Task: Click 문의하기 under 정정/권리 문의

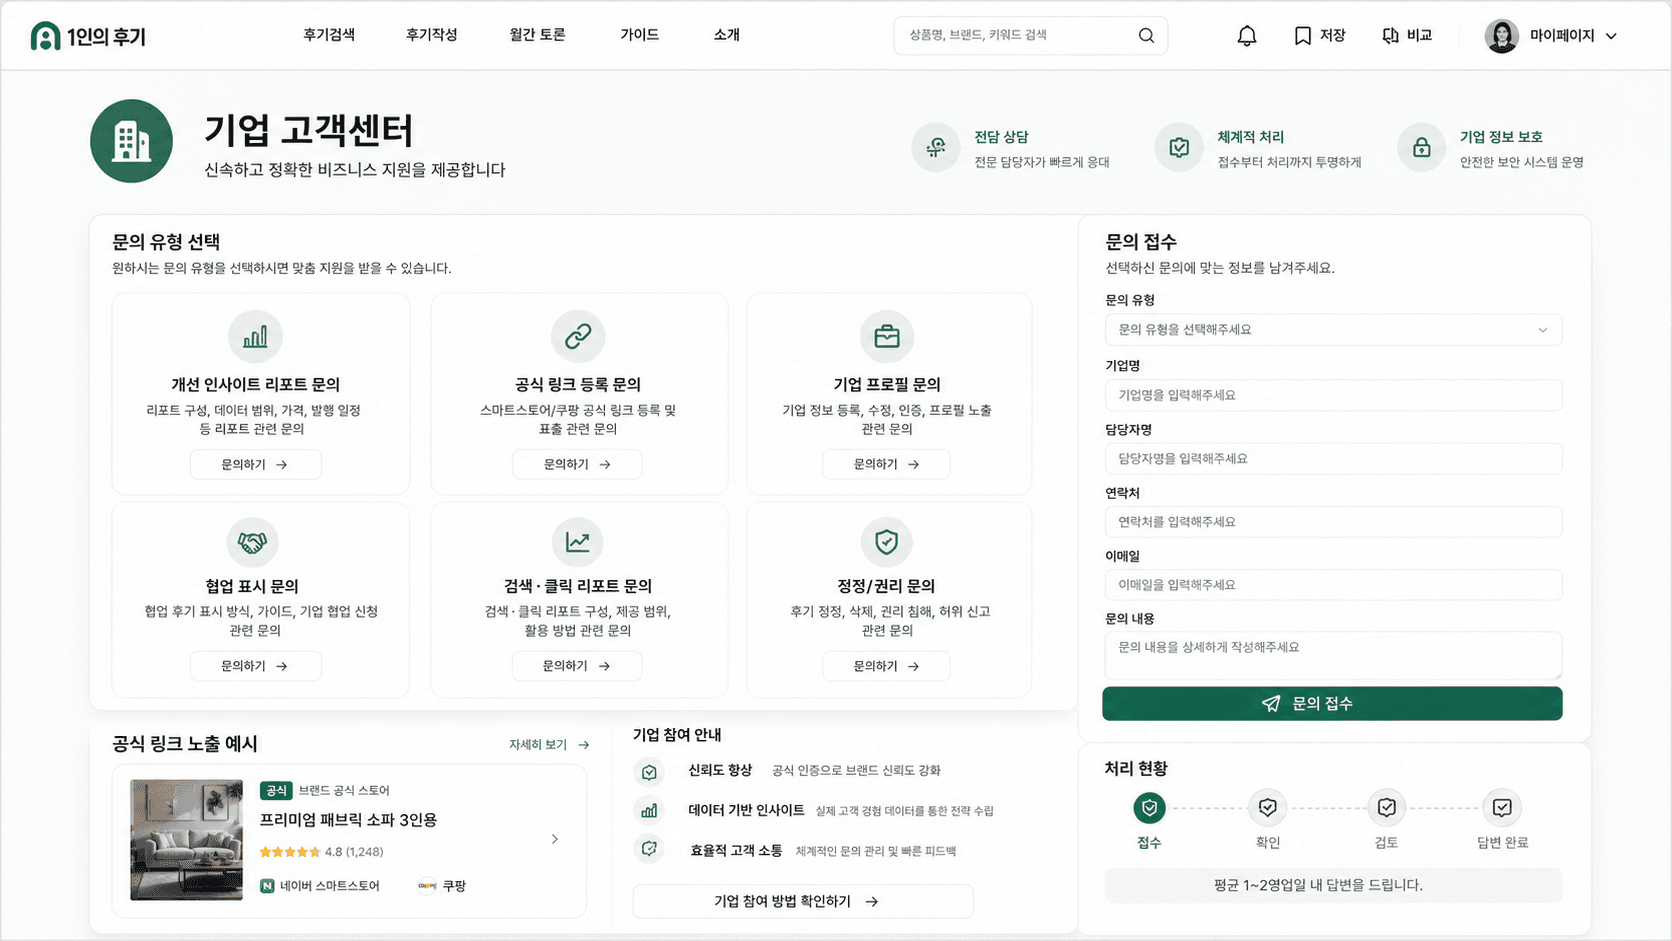Action: click(x=886, y=666)
